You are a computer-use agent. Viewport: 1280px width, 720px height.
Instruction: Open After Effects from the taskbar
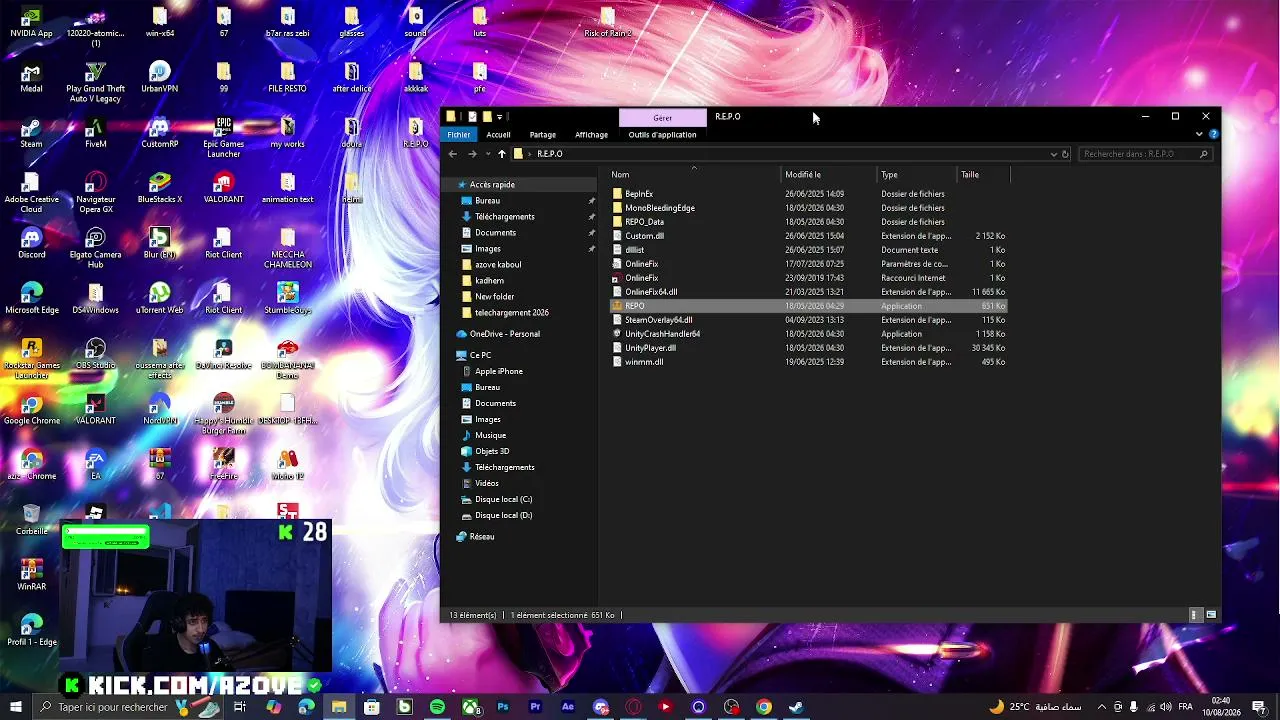[x=568, y=707]
